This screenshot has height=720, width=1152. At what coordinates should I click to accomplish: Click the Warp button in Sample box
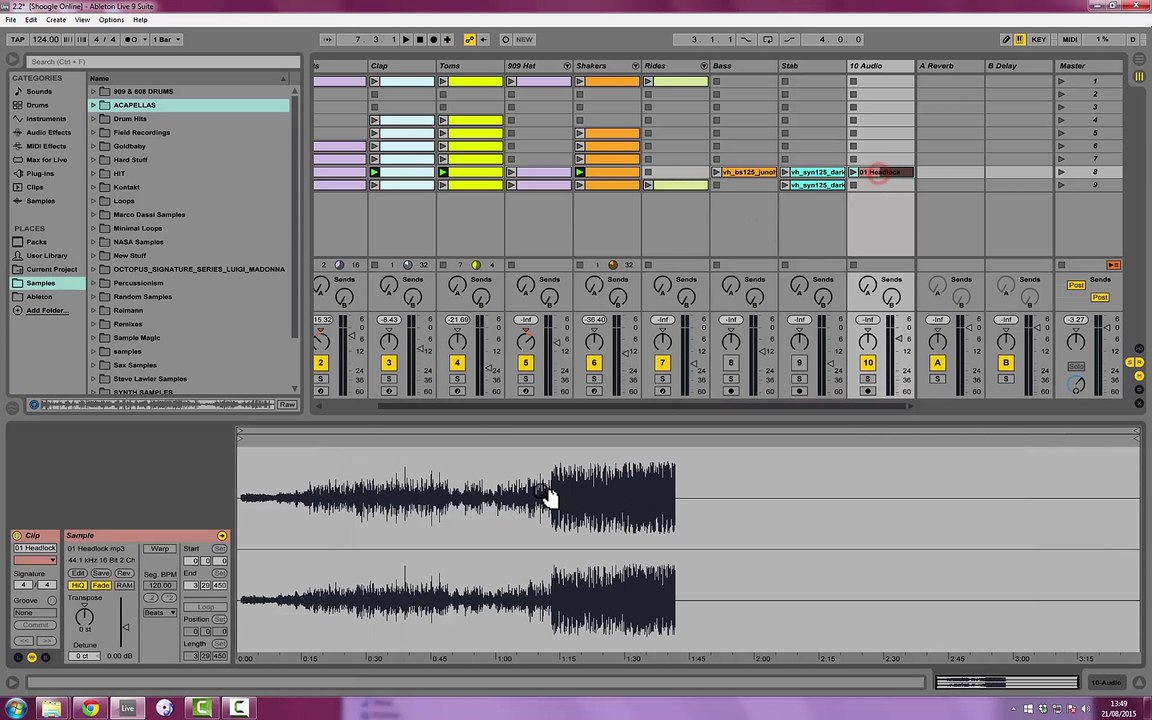click(159, 549)
